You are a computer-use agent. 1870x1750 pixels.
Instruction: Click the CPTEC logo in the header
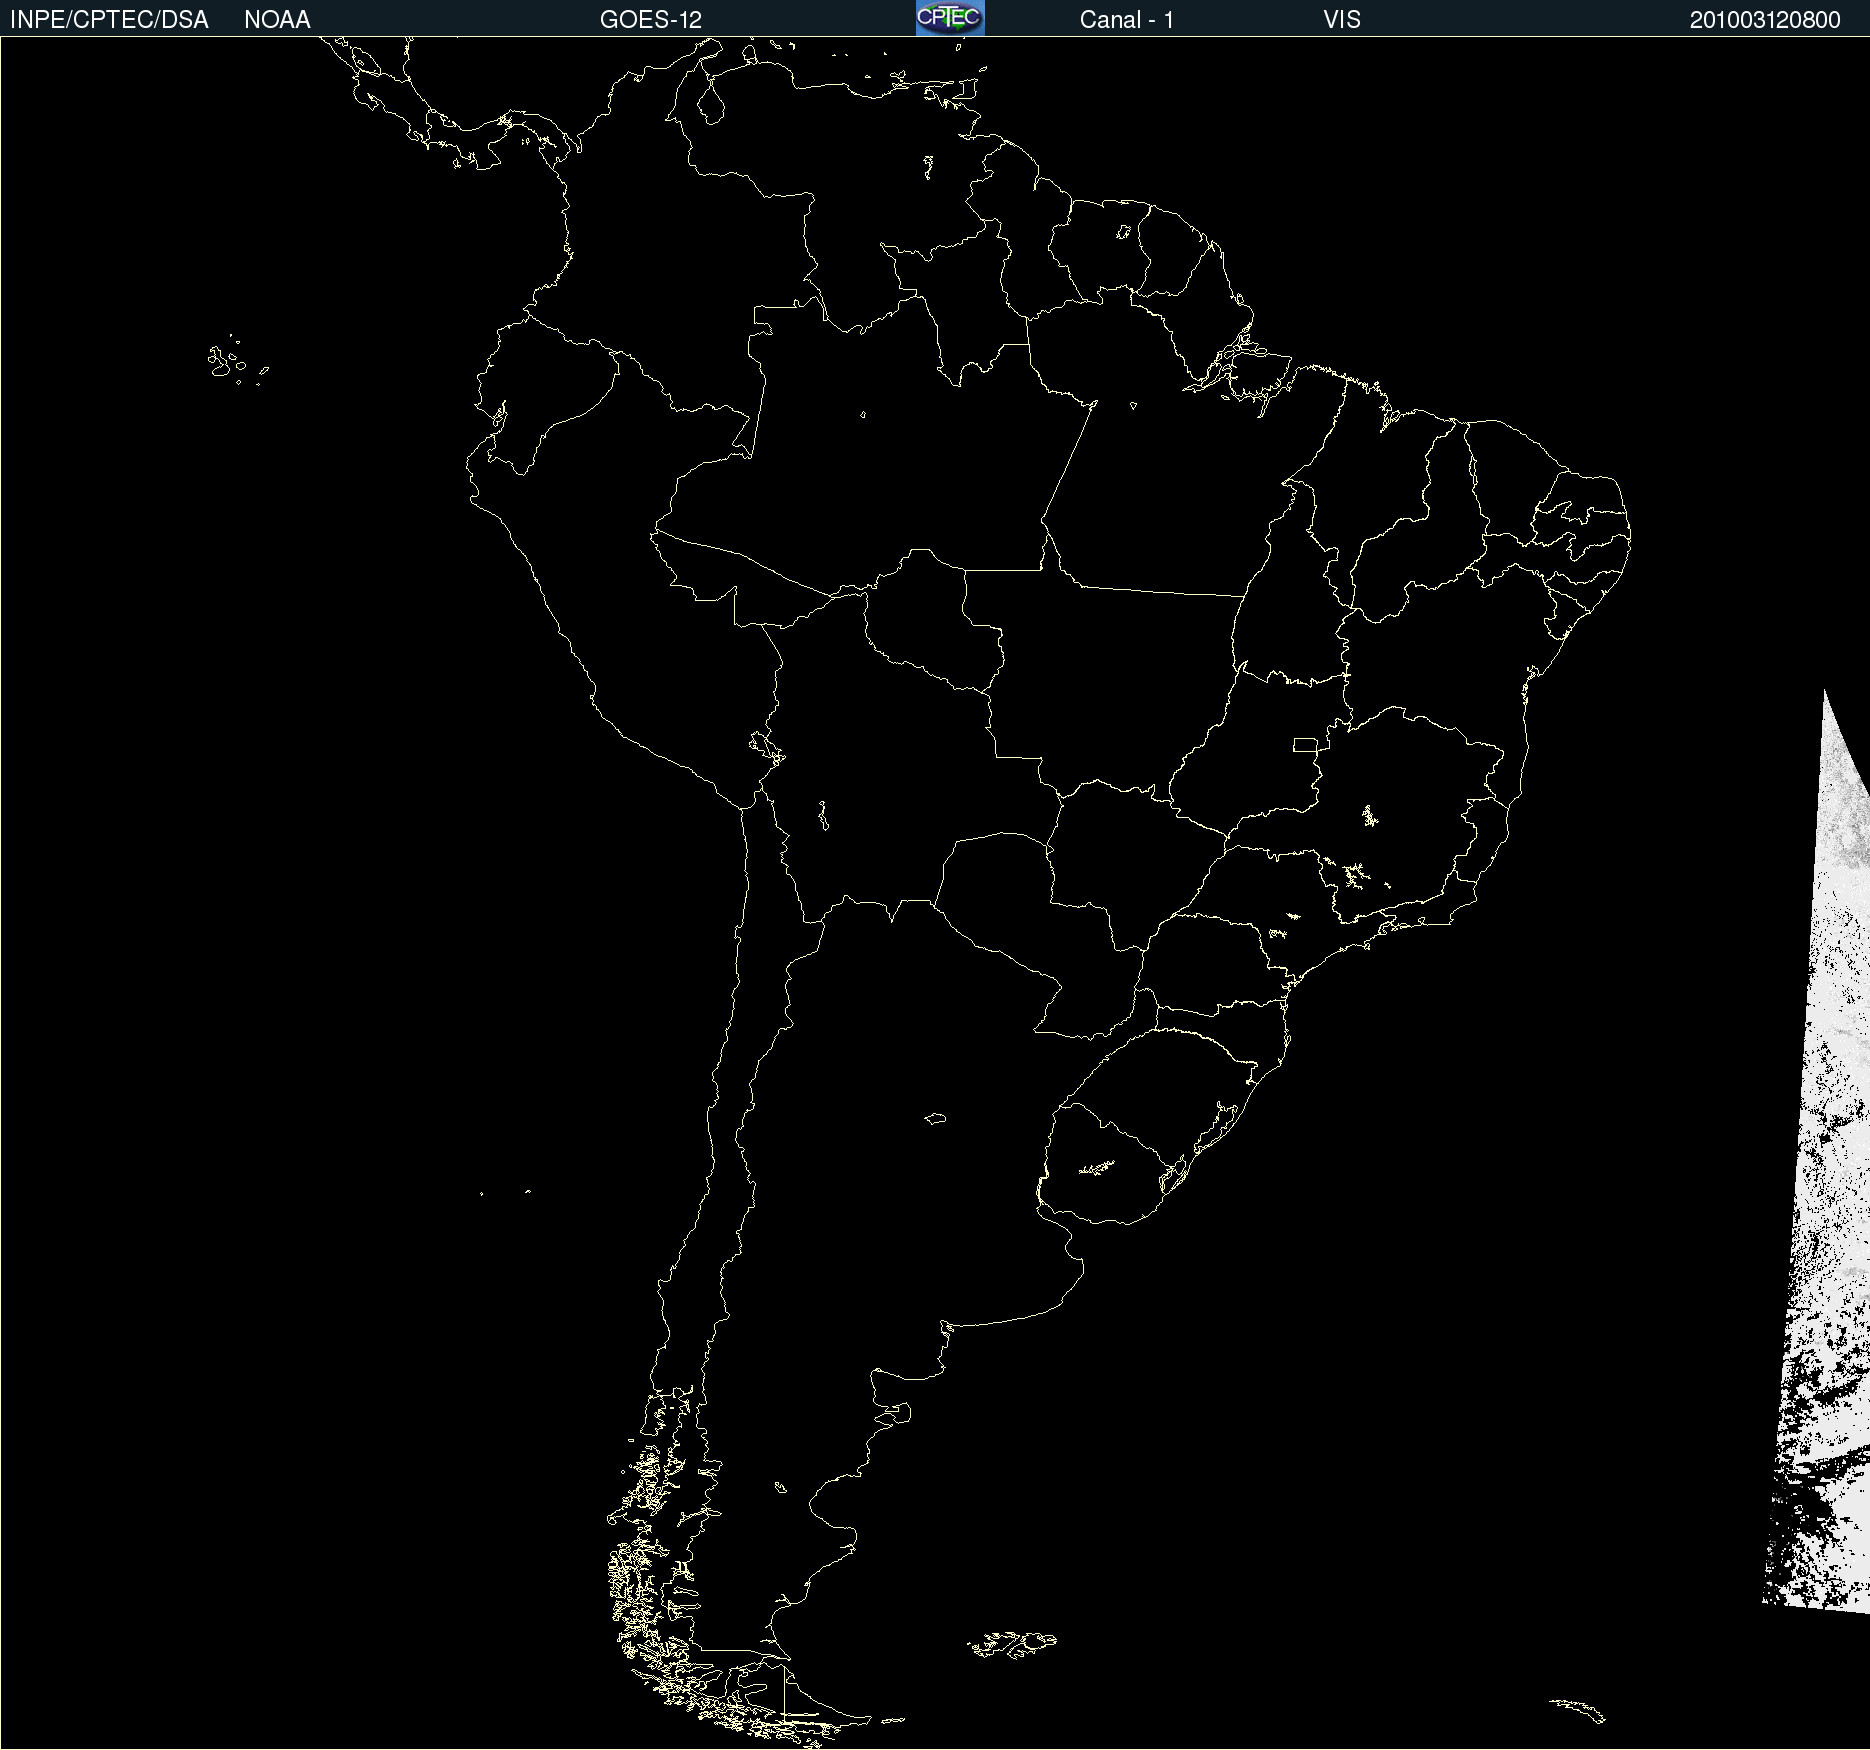[950, 18]
